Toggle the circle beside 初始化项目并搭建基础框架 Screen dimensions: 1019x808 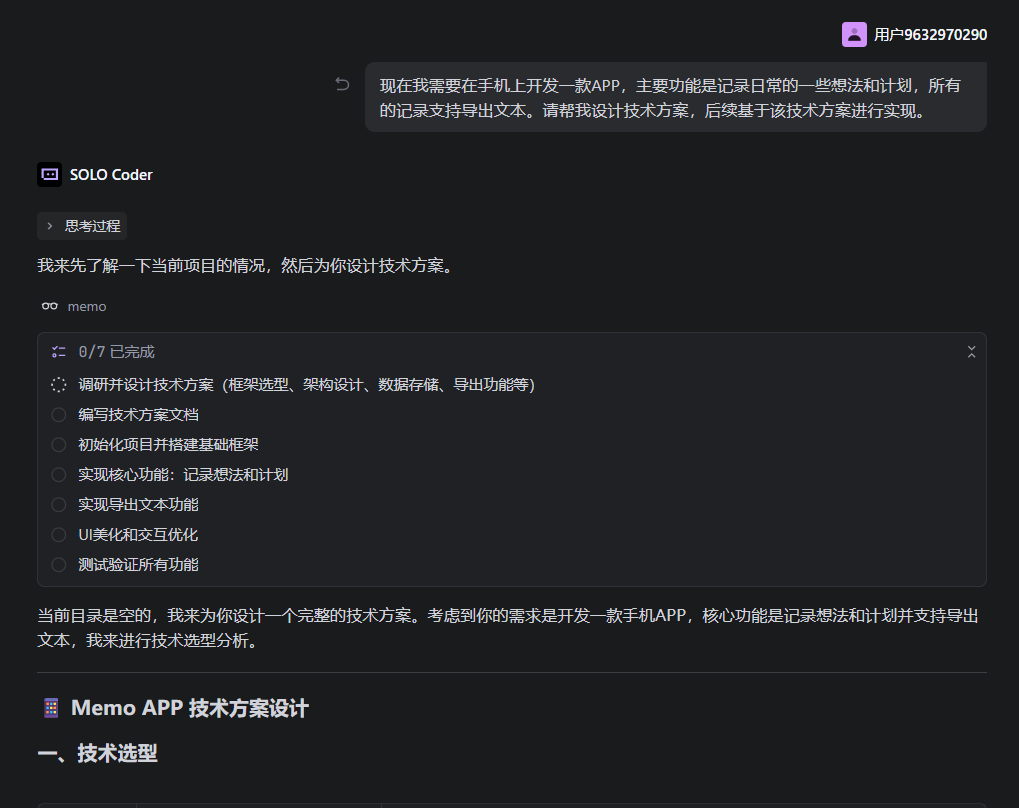(x=59, y=445)
